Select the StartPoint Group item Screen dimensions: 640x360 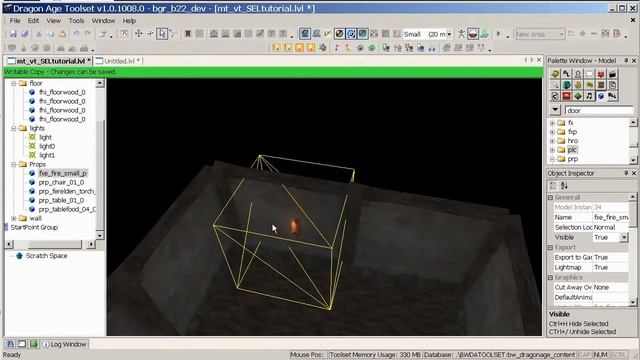click(x=34, y=227)
